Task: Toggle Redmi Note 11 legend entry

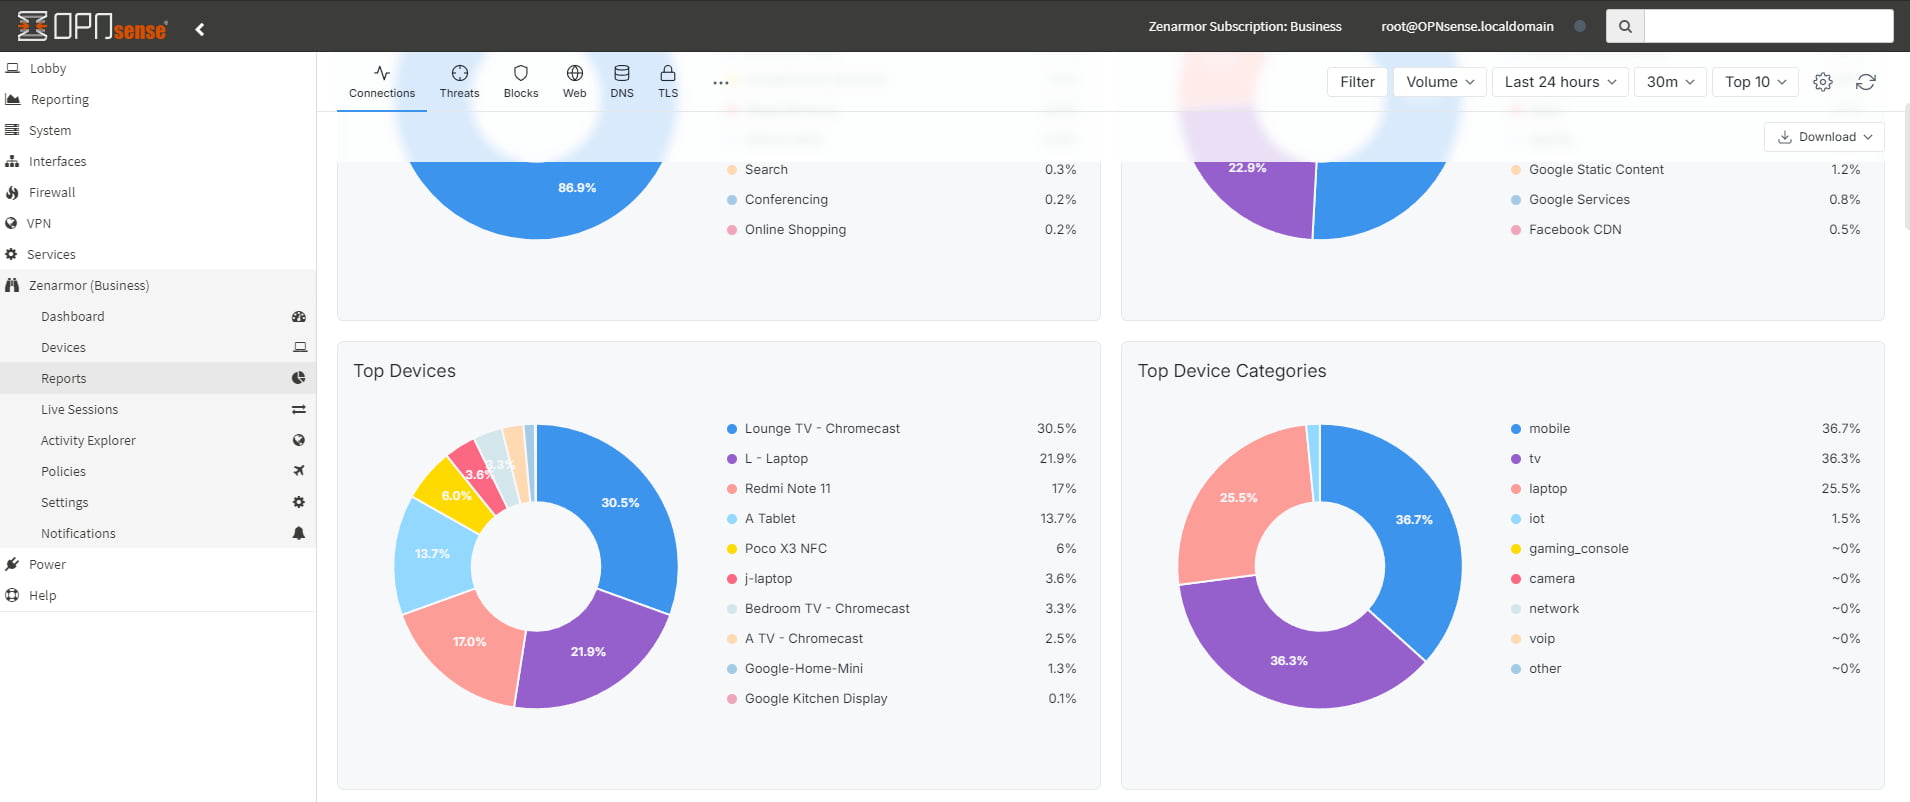Action: click(x=787, y=489)
